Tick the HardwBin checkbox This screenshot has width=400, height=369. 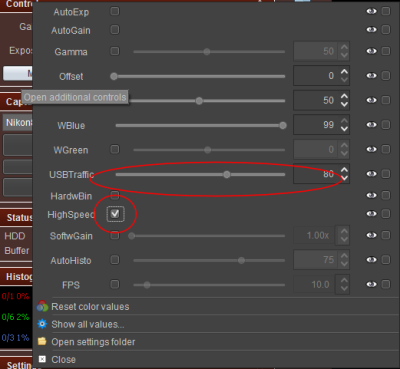pos(115,195)
